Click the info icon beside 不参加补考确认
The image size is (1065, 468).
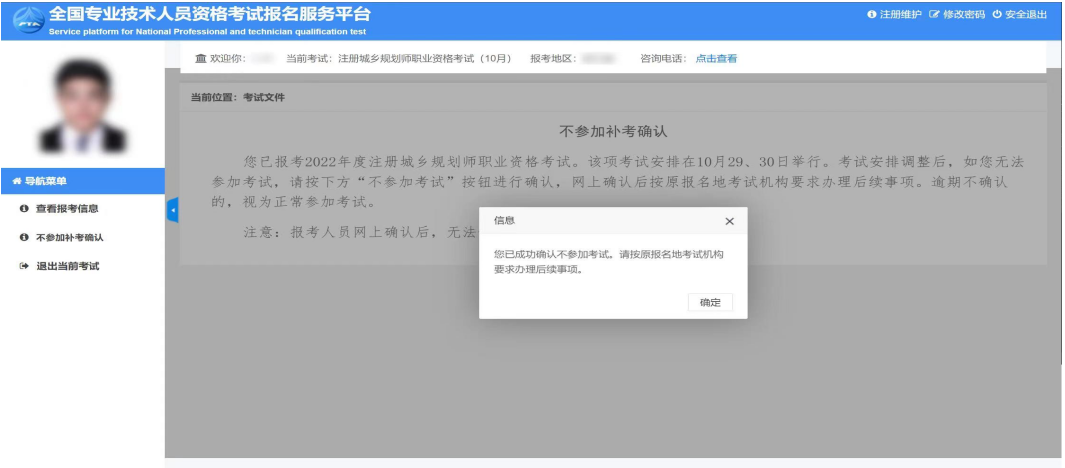[24, 238]
